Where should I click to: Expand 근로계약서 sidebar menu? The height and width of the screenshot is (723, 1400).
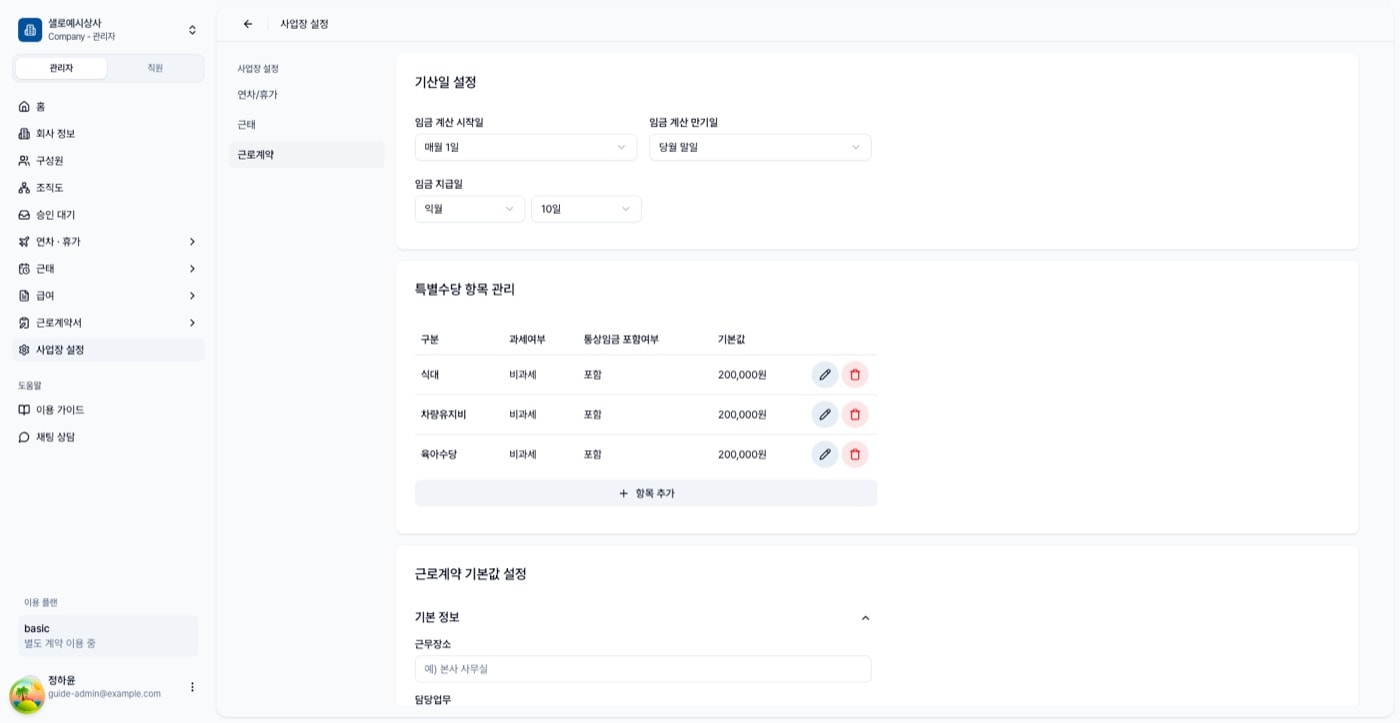tap(108, 322)
